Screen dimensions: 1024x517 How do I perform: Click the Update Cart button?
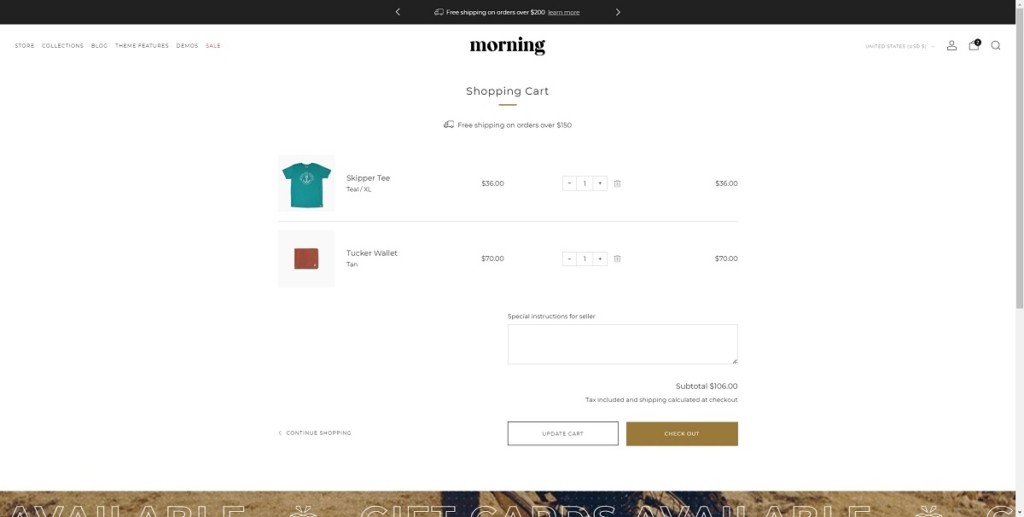coord(562,433)
